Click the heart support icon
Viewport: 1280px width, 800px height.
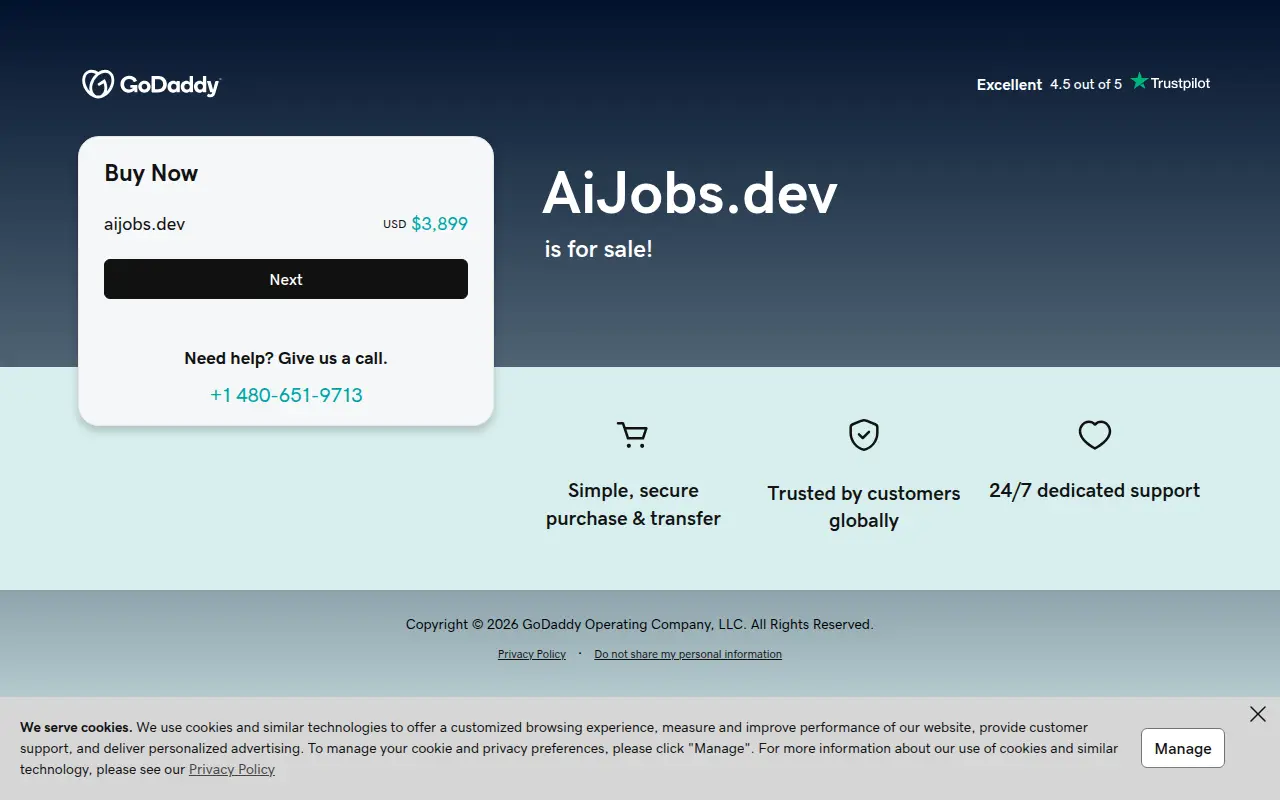[x=1095, y=435]
